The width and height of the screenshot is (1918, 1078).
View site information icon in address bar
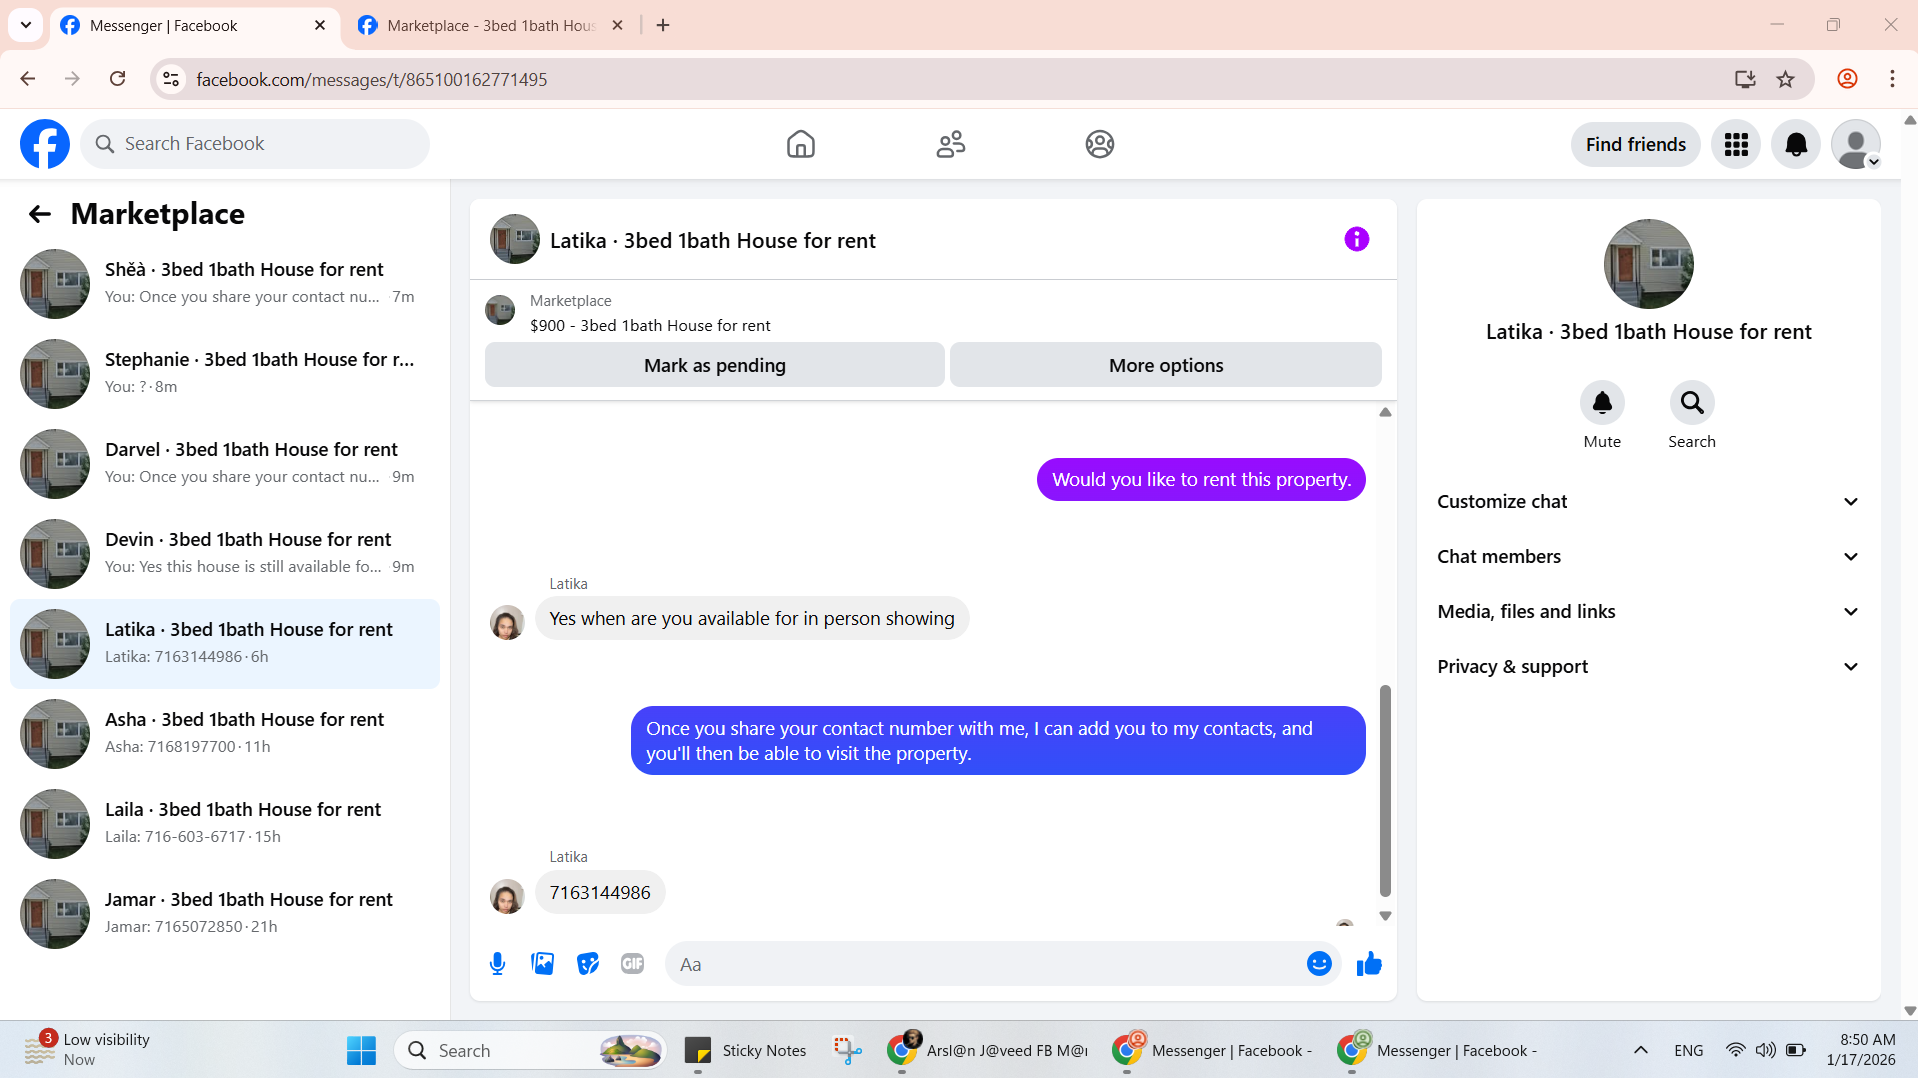tap(171, 79)
